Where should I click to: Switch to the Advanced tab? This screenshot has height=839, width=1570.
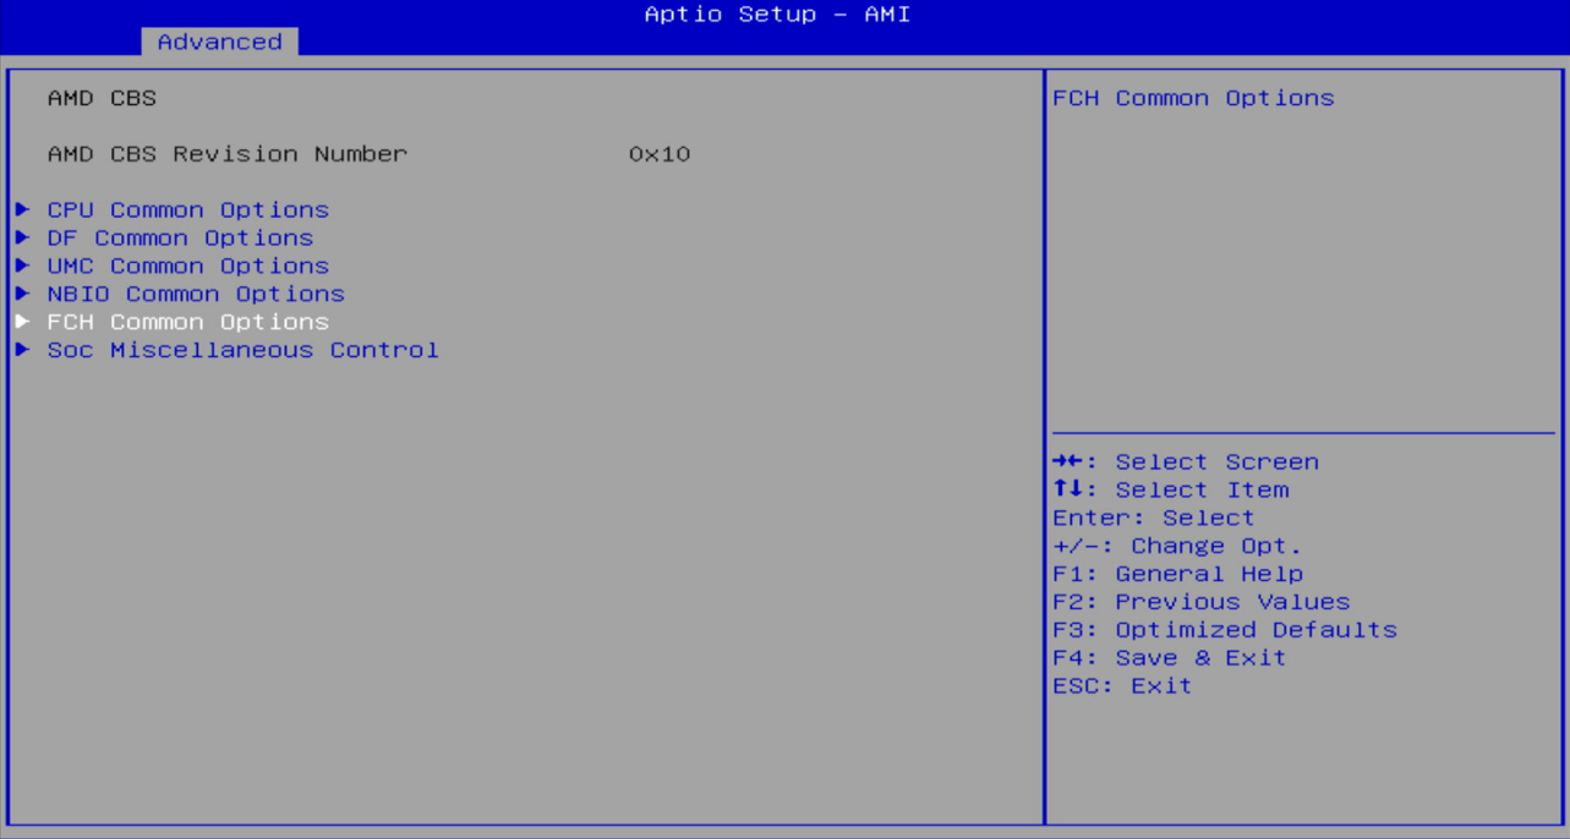coord(220,42)
